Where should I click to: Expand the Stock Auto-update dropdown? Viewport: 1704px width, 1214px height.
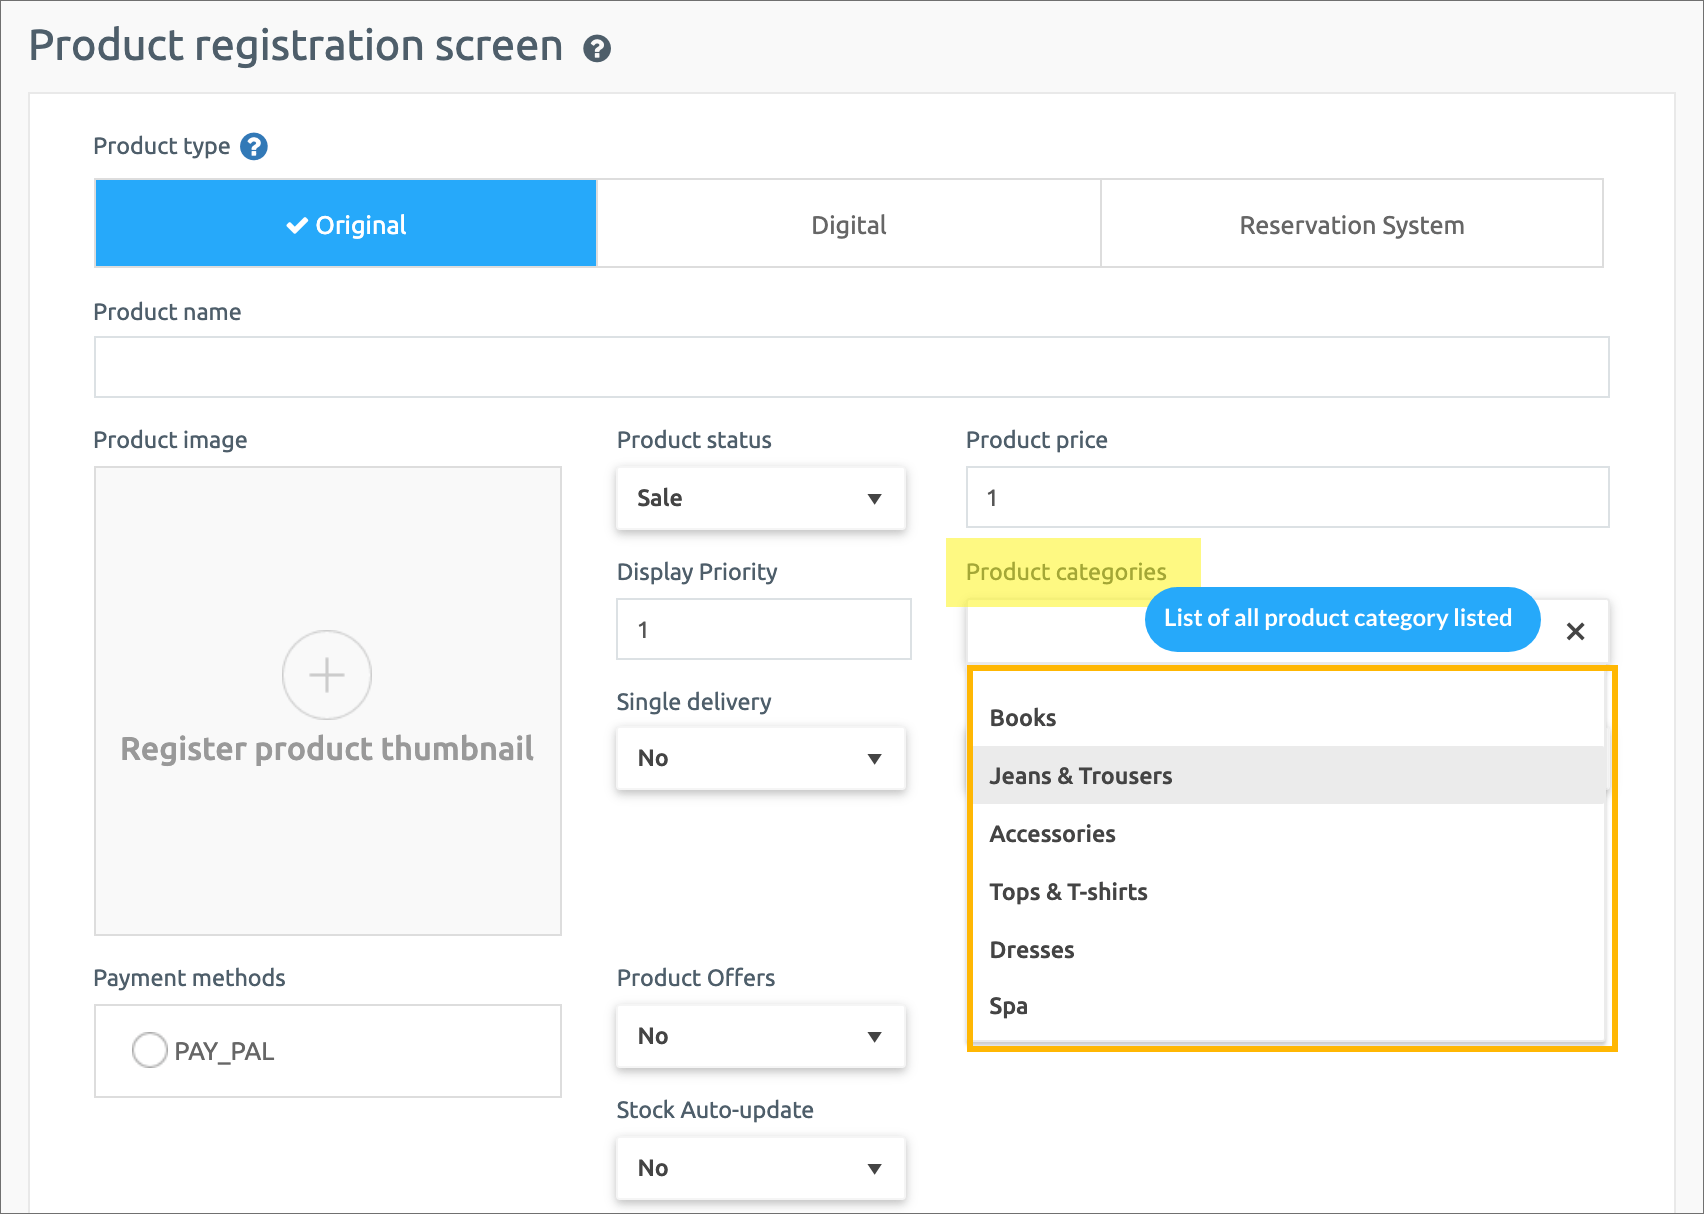760,1168
